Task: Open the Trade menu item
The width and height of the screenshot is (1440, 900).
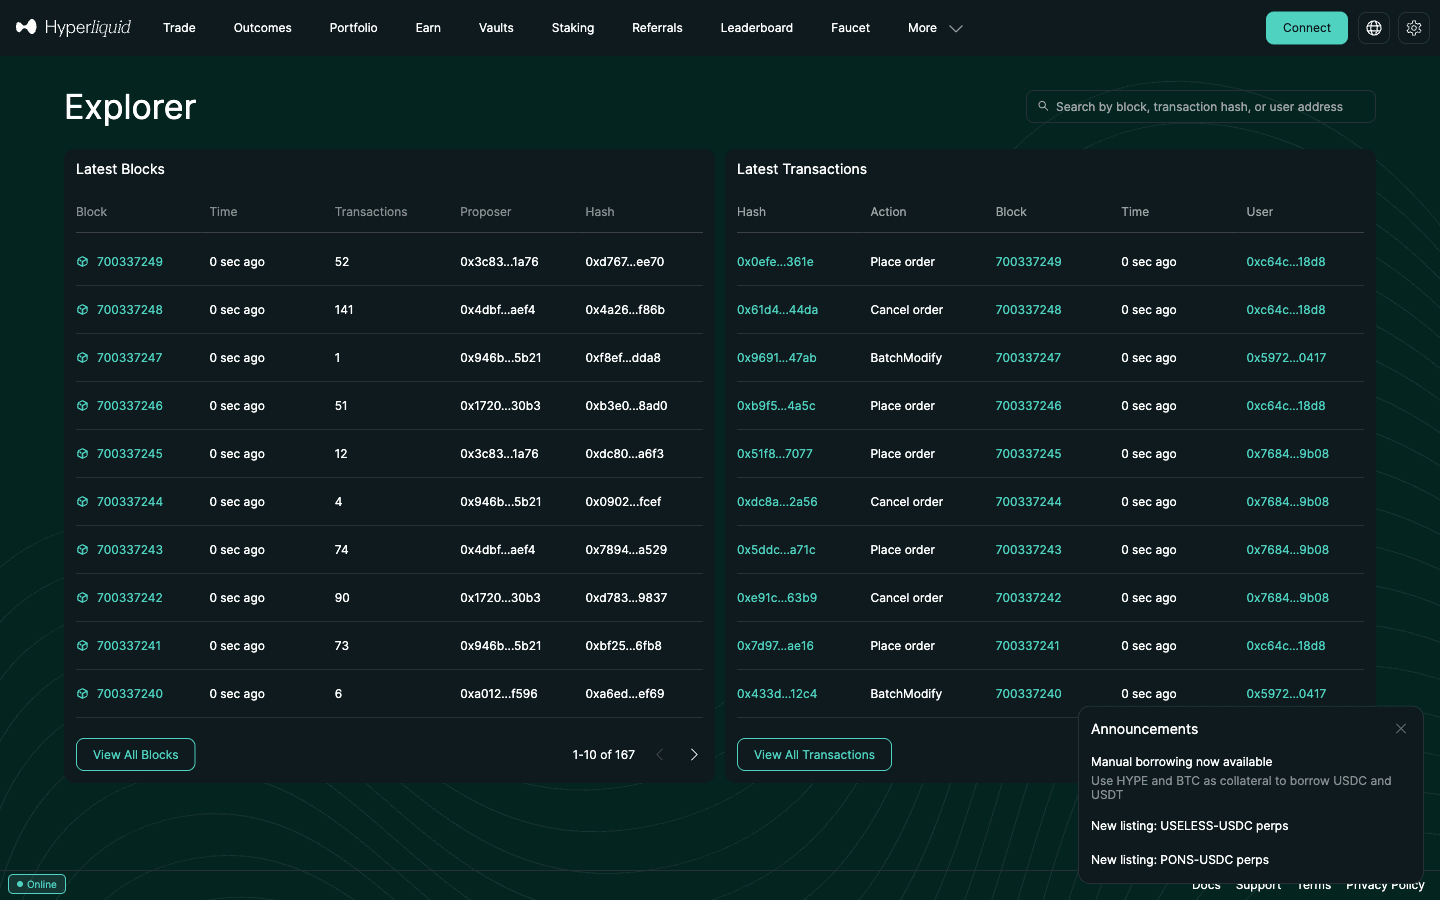Action: pos(179,28)
